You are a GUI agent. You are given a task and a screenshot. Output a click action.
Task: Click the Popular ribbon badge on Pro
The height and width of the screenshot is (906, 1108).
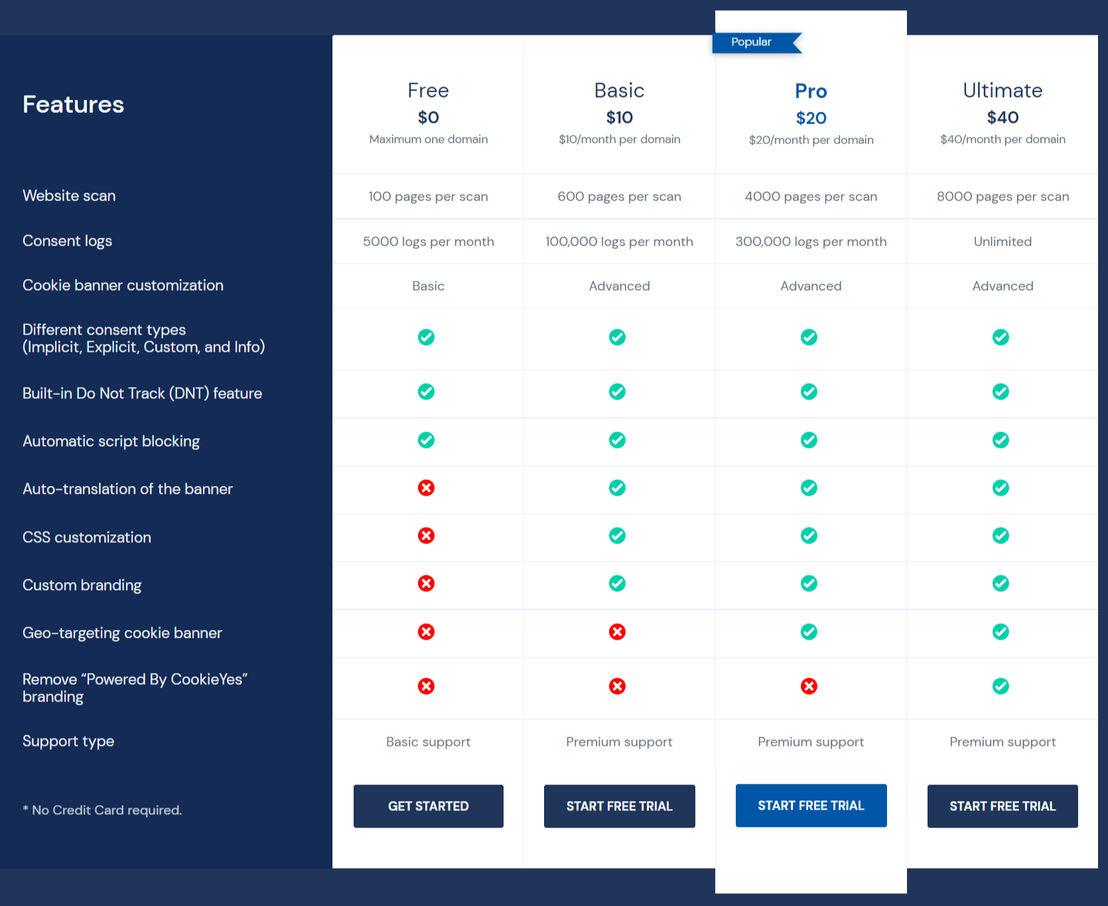click(x=756, y=42)
